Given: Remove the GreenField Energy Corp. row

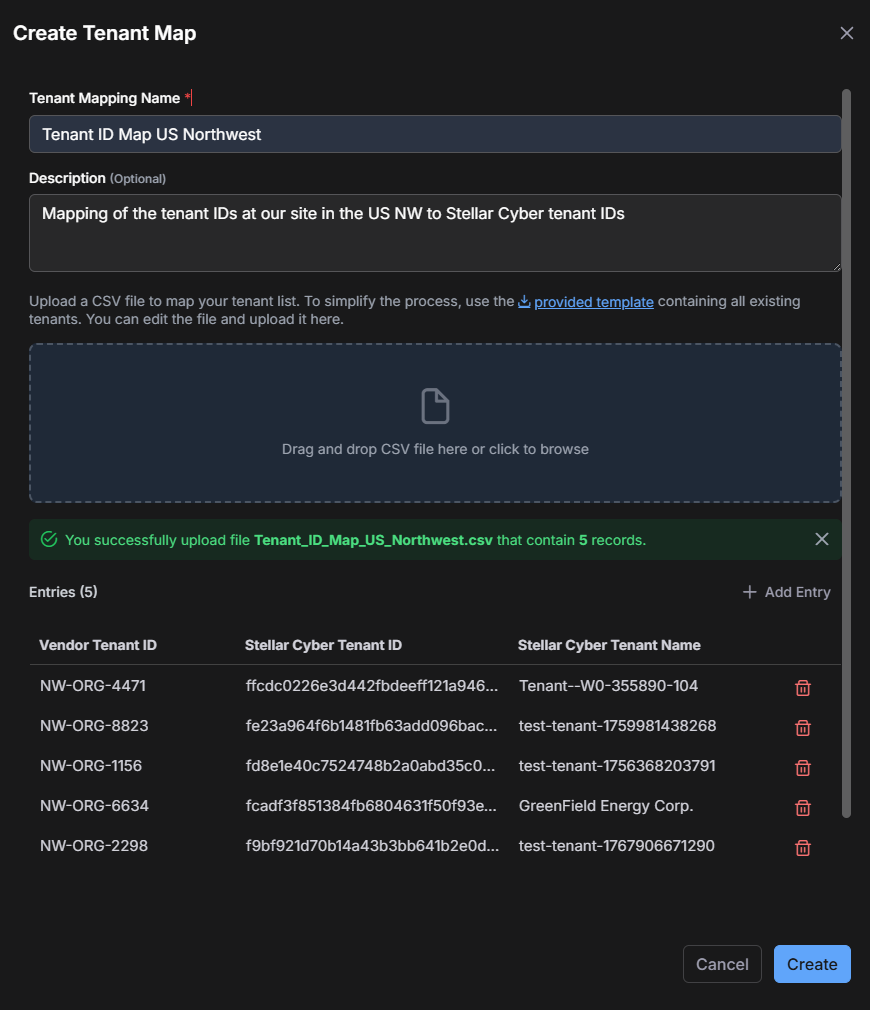Looking at the screenshot, I should click(x=802, y=807).
